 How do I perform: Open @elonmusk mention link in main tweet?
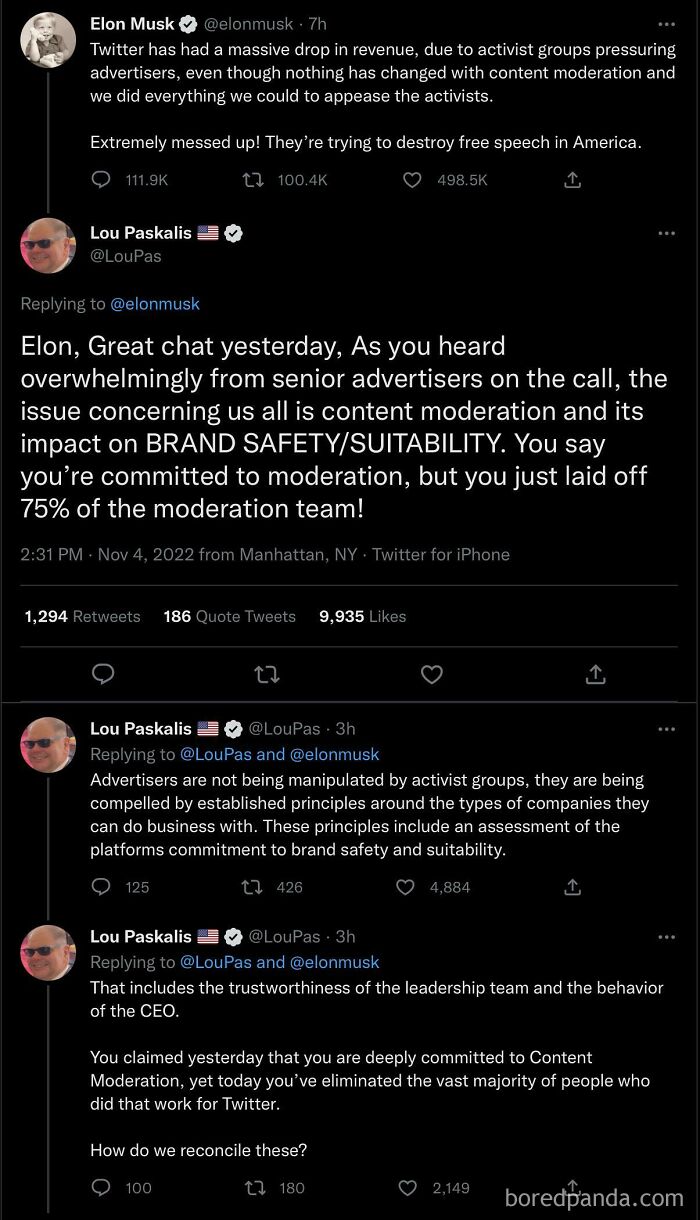pyautogui.click(x=155, y=304)
